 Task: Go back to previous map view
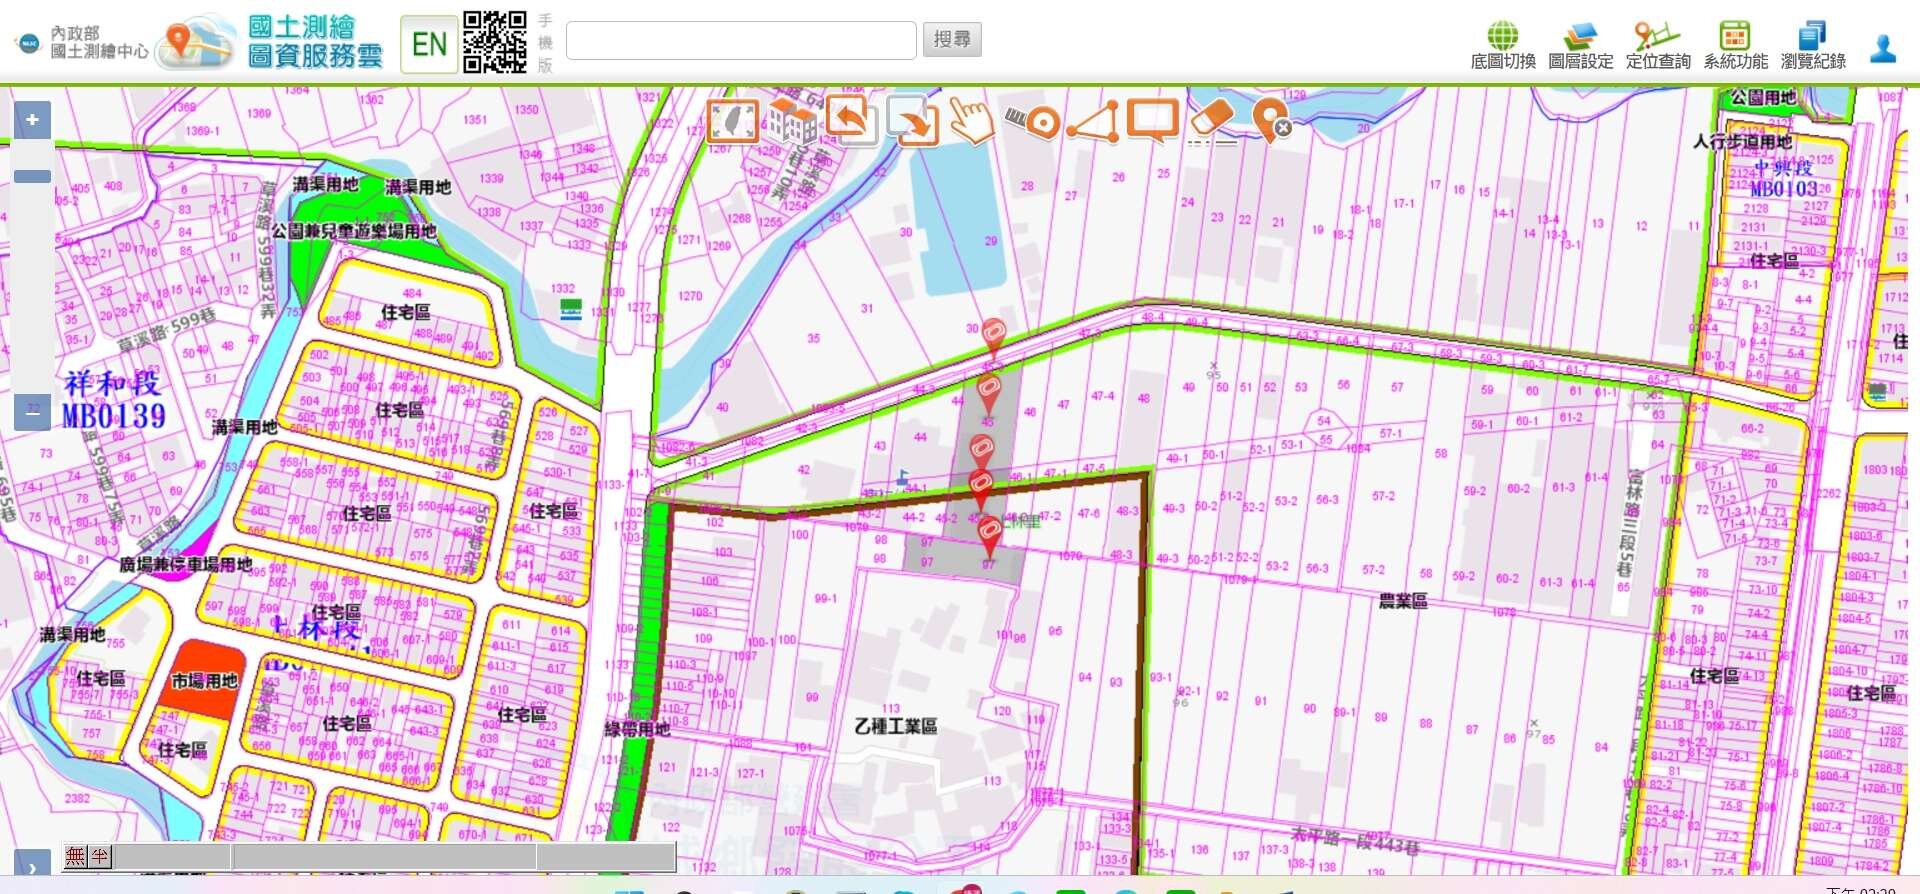[x=852, y=122]
